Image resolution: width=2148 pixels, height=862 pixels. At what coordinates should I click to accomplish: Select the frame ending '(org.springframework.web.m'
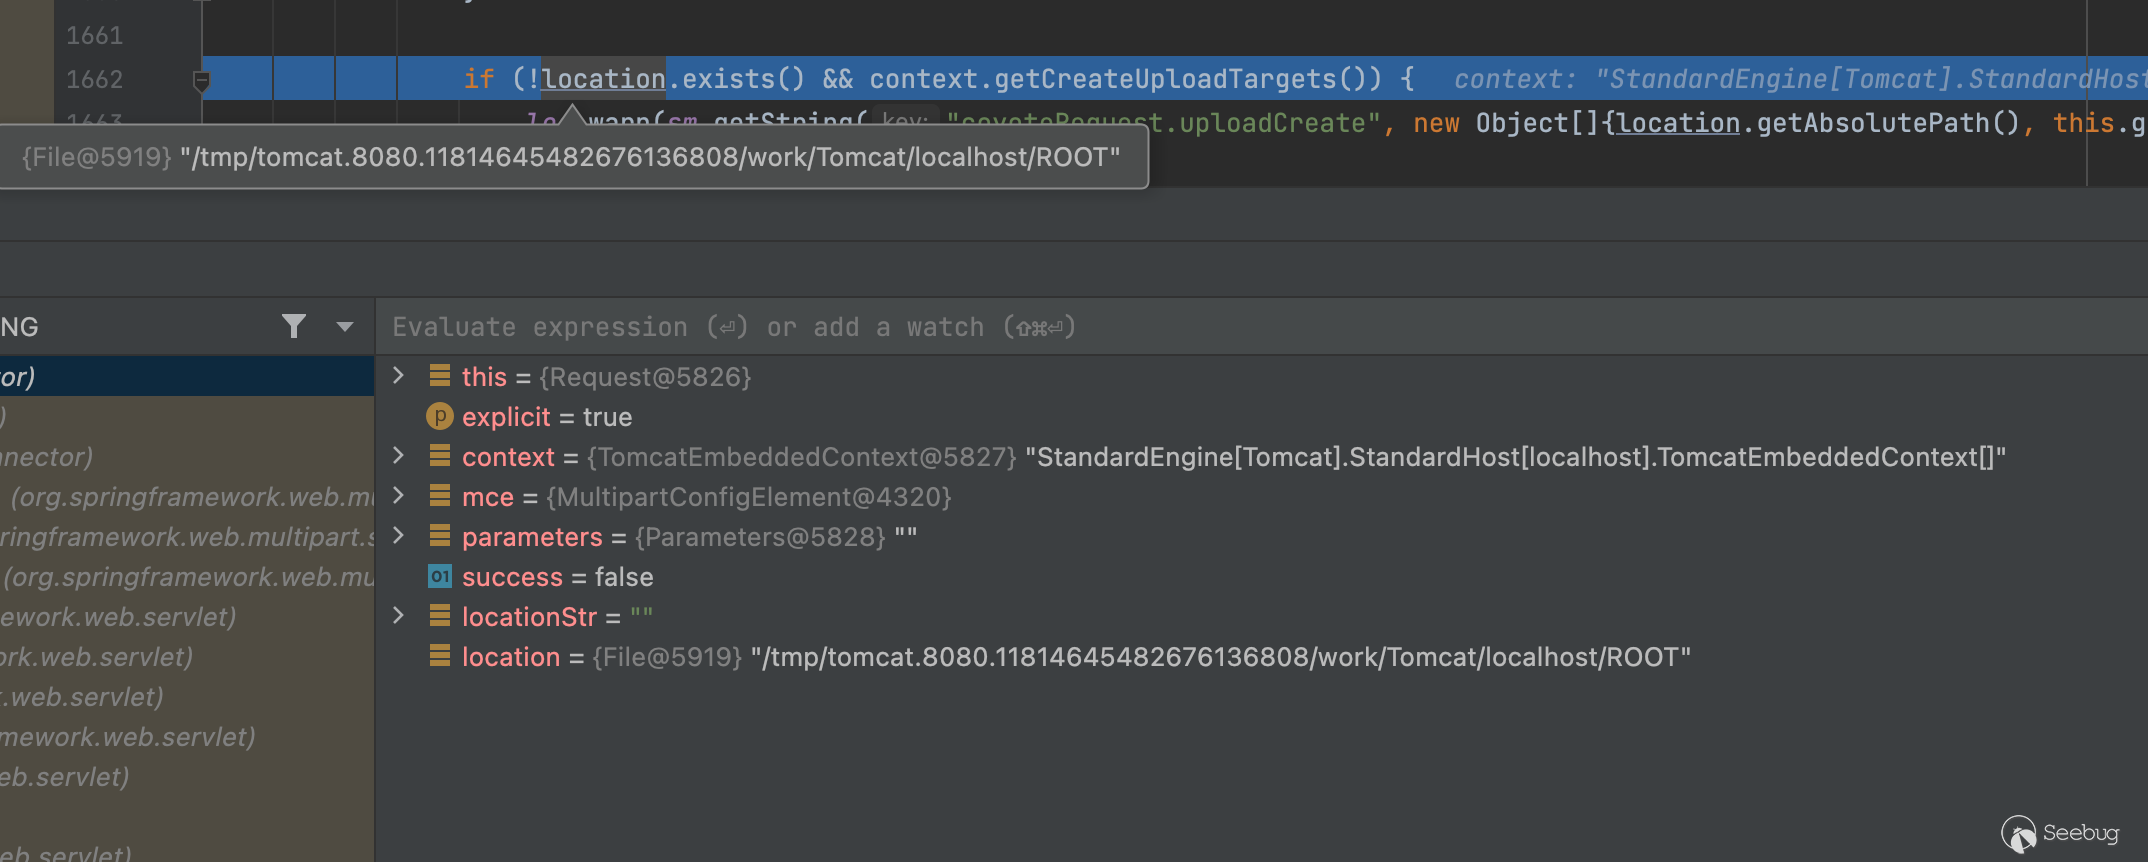tap(187, 497)
